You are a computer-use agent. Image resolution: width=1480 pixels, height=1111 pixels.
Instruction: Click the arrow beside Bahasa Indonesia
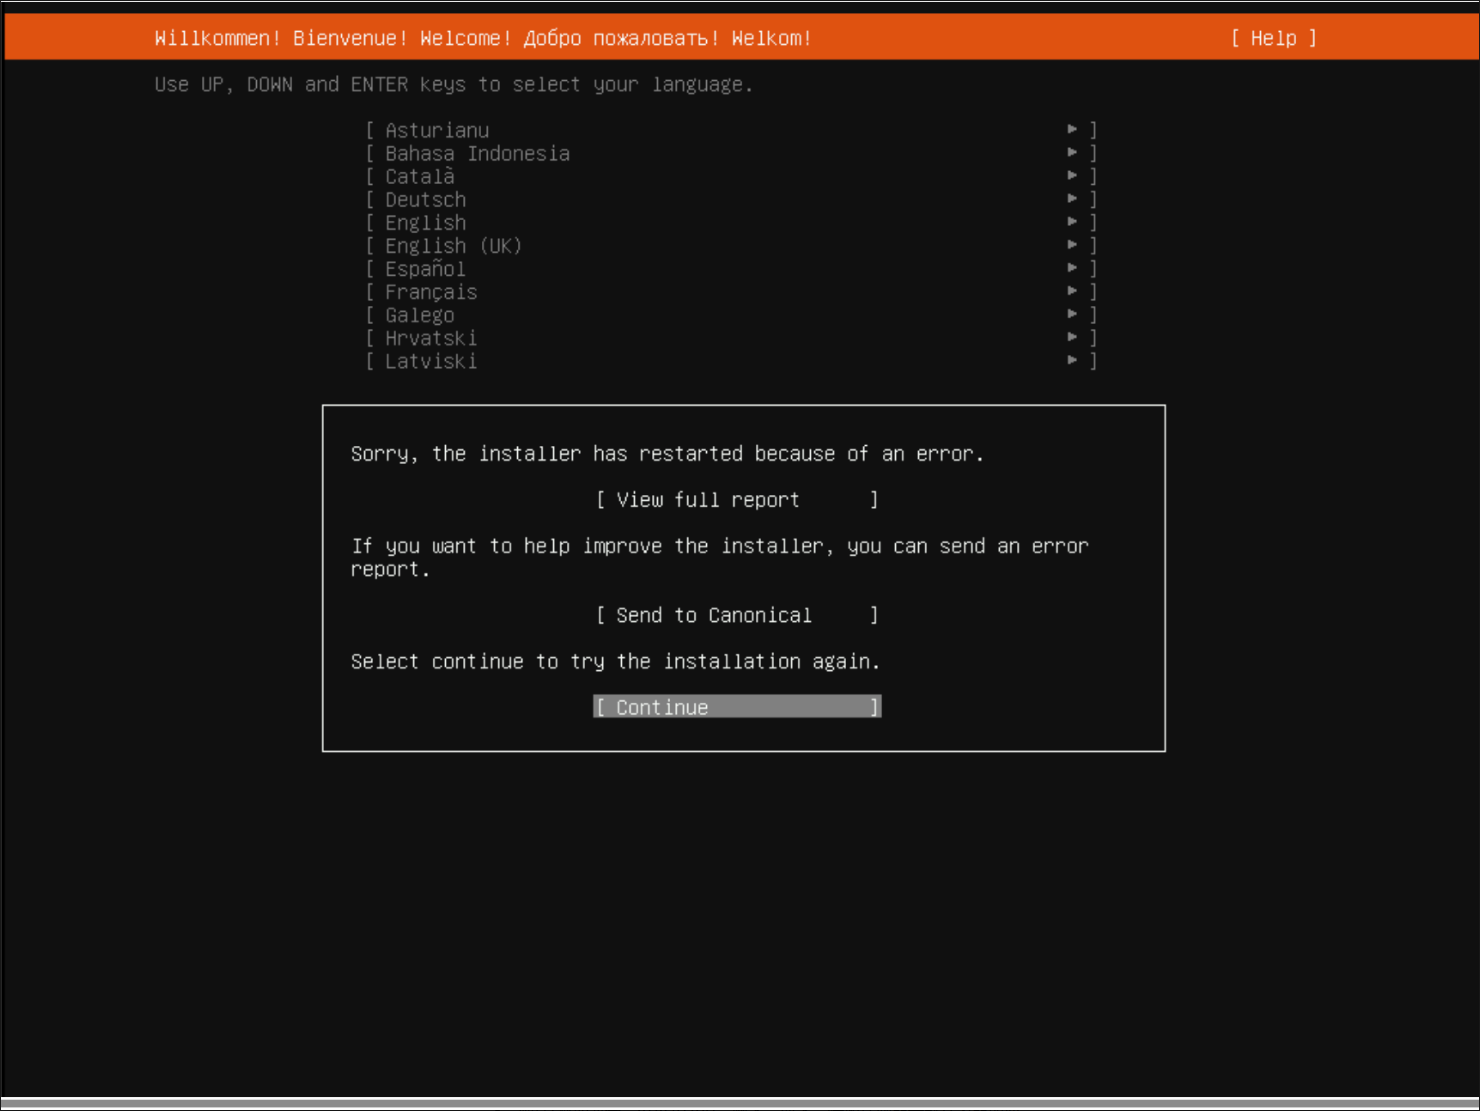(1072, 152)
